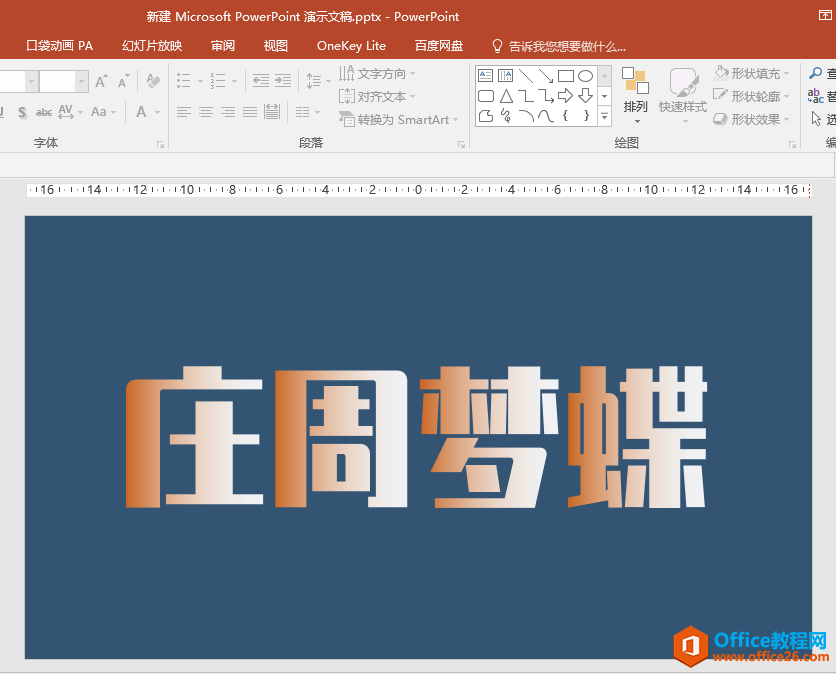Select the arrow line shape
Screen dimensions: 836x674
click(545, 76)
